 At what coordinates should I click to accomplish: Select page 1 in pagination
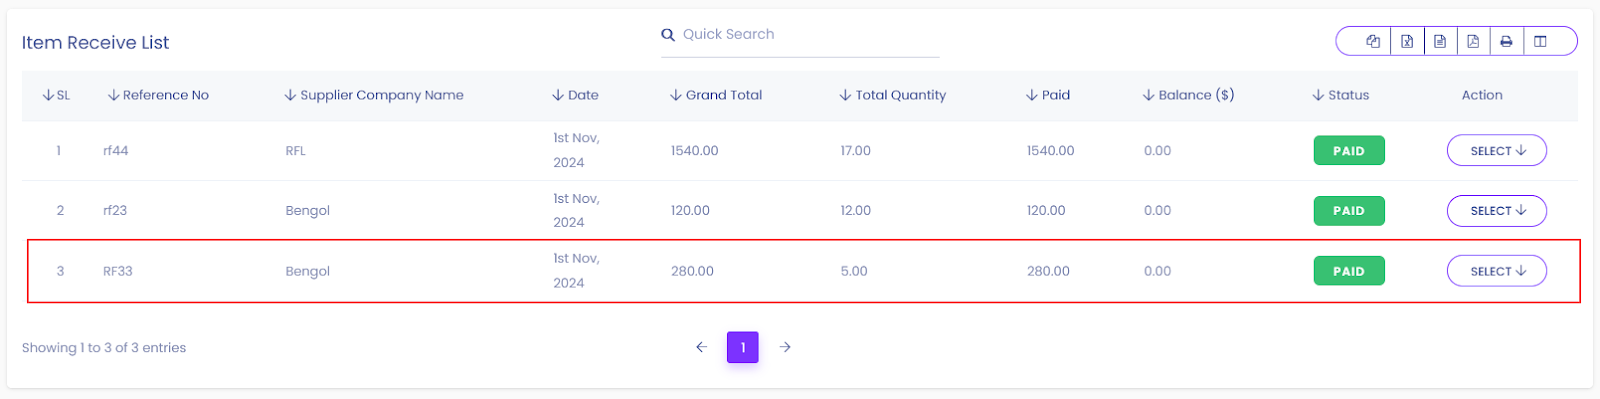pyautogui.click(x=743, y=347)
